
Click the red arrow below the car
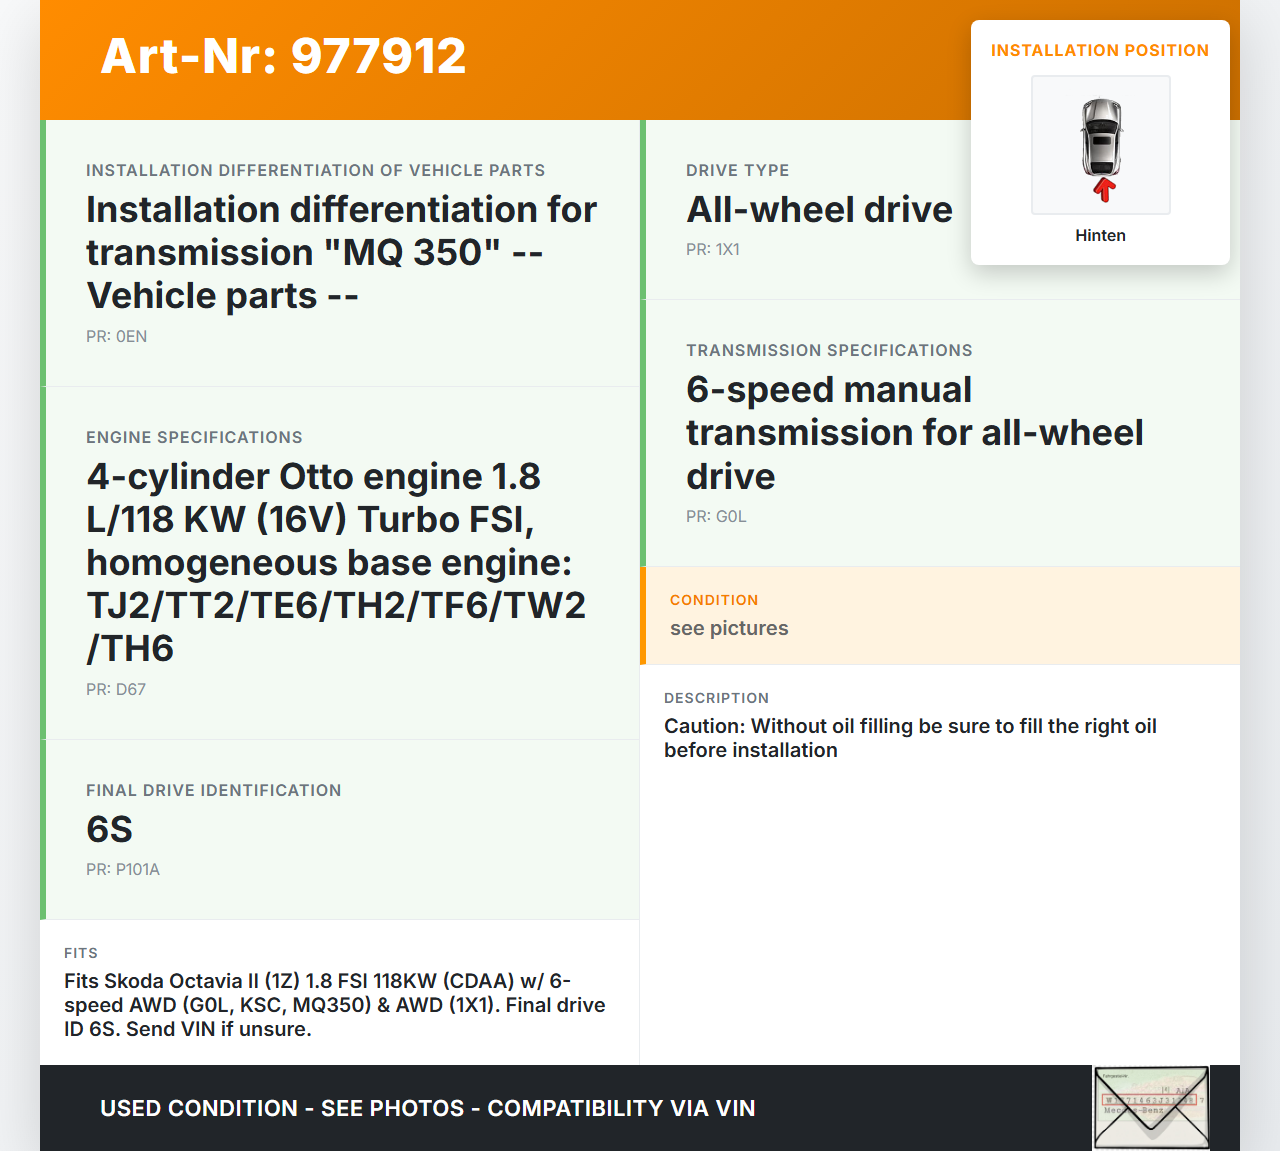[x=1104, y=190]
